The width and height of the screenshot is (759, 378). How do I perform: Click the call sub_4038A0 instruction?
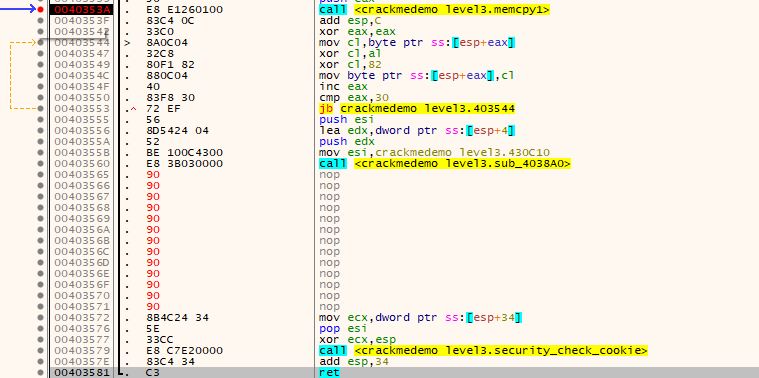445,164
